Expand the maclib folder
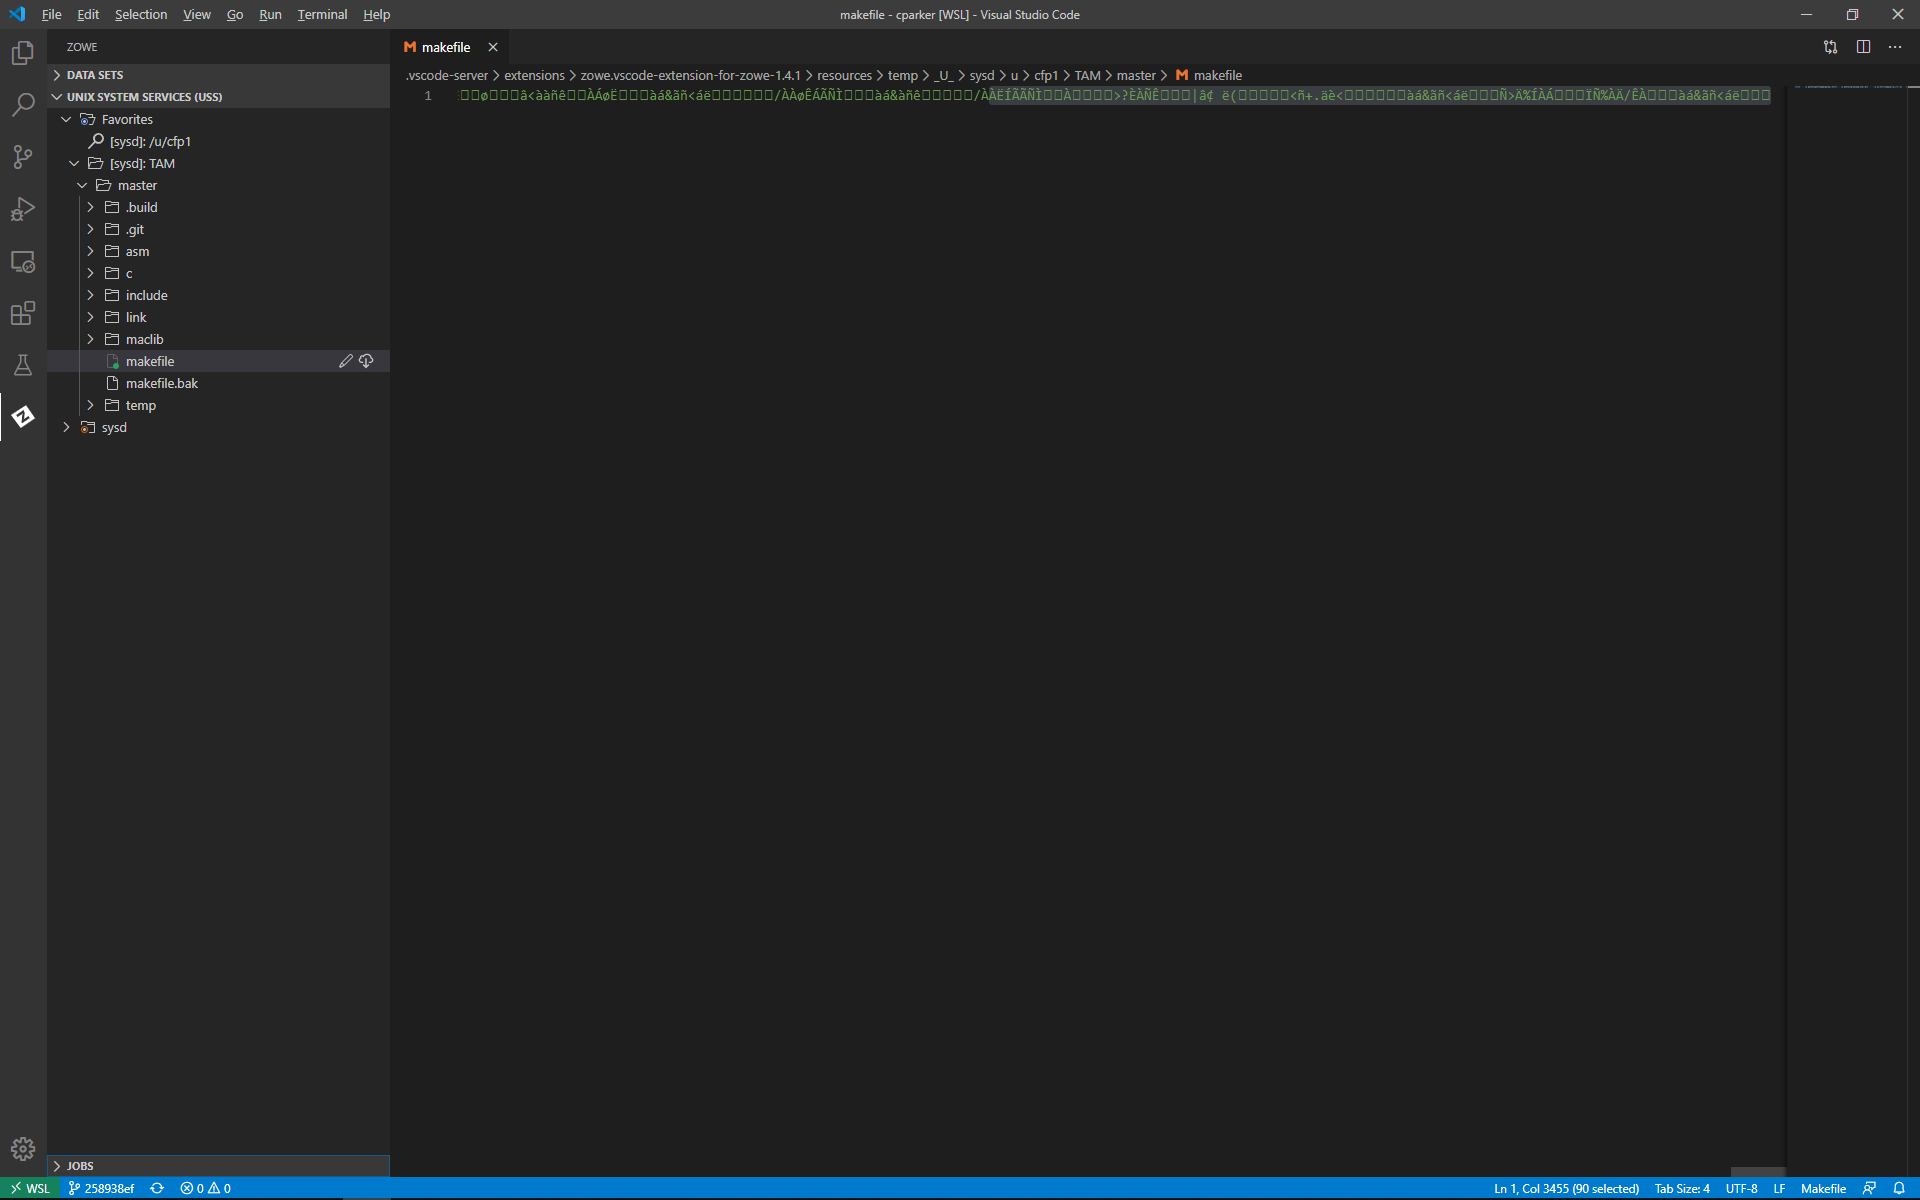Image resolution: width=1920 pixels, height=1200 pixels. 90,339
